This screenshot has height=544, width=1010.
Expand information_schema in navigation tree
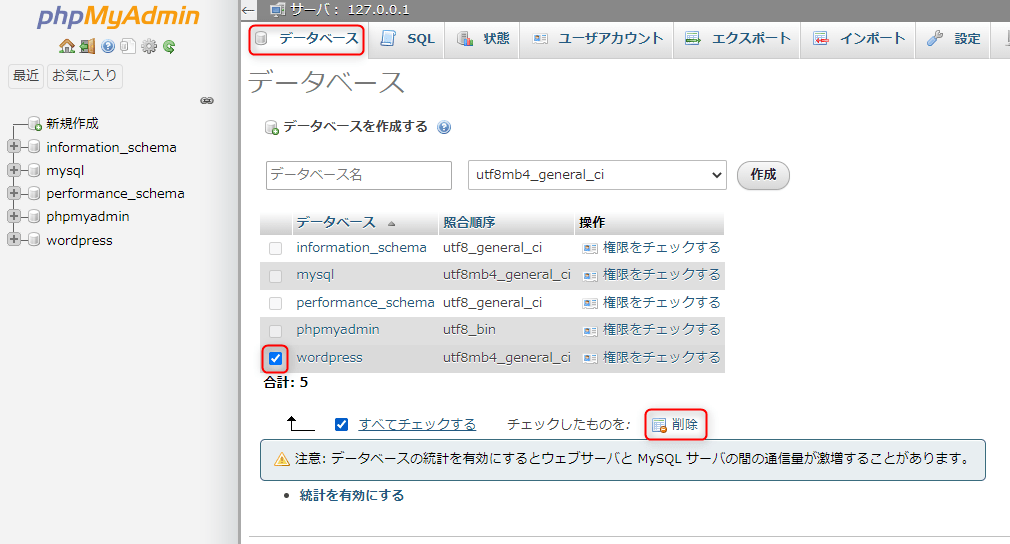[x=14, y=147]
